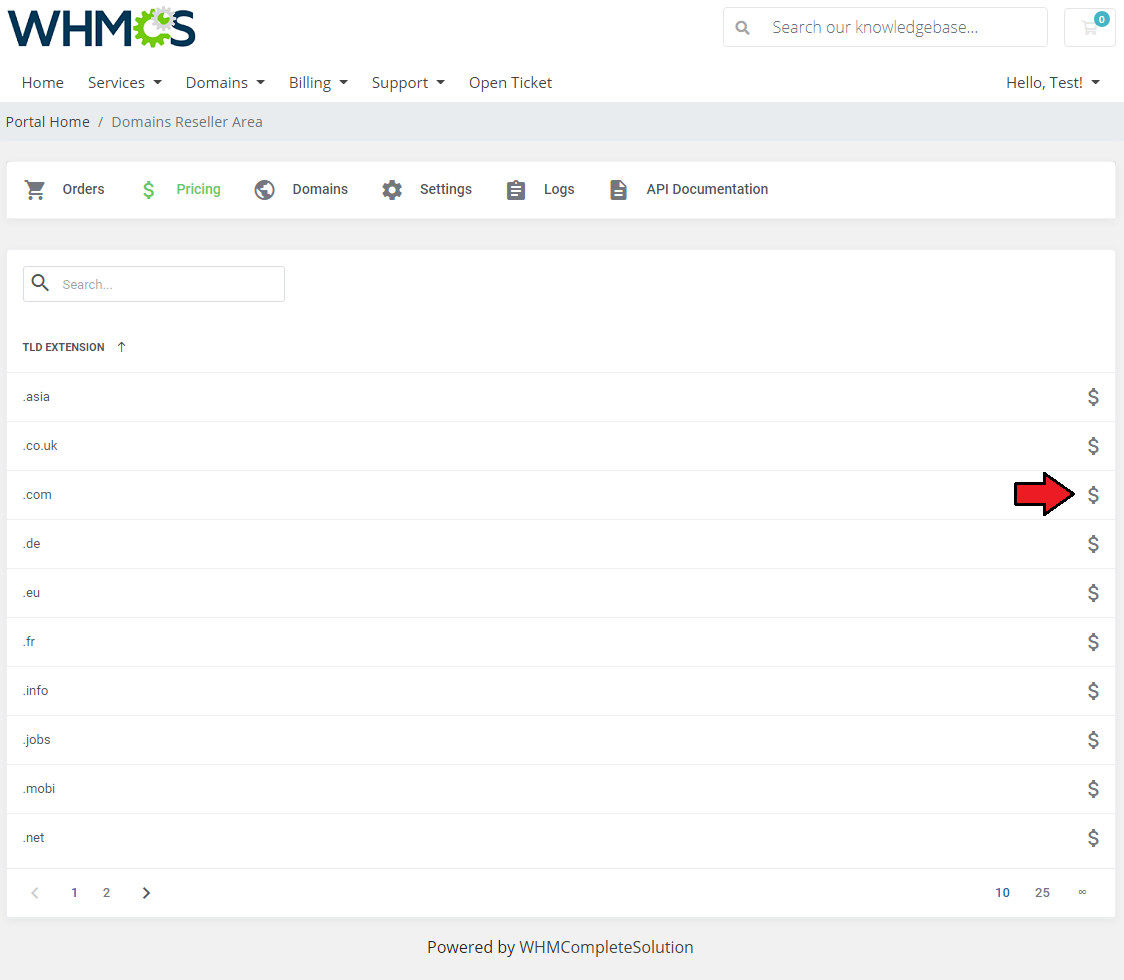
Task: Select the .asia row text
Action: 36,396
